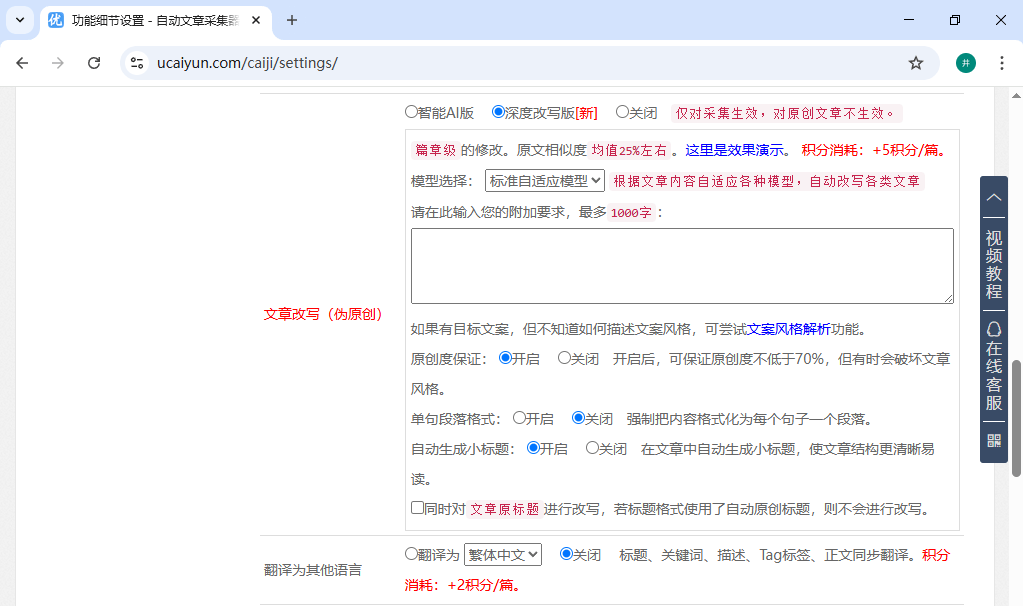Click the green browser profile avatar
The image size is (1023, 606).
pos(965,62)
